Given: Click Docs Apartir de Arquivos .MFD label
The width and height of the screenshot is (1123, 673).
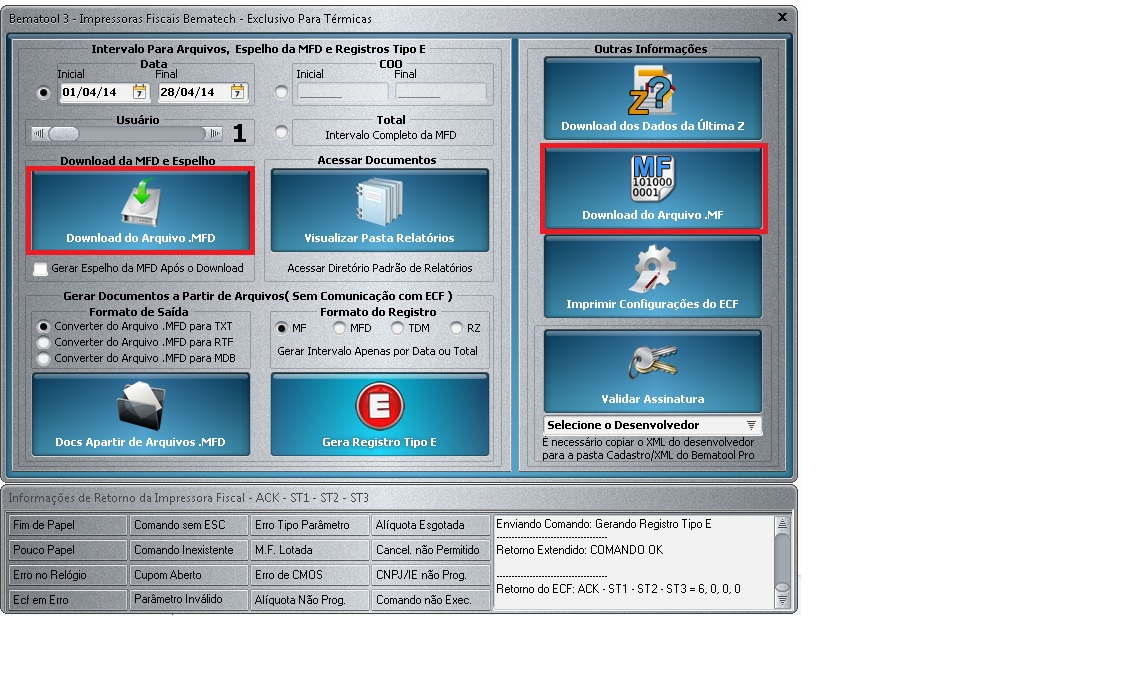Looking at the screenshot, I should (140, 442).
